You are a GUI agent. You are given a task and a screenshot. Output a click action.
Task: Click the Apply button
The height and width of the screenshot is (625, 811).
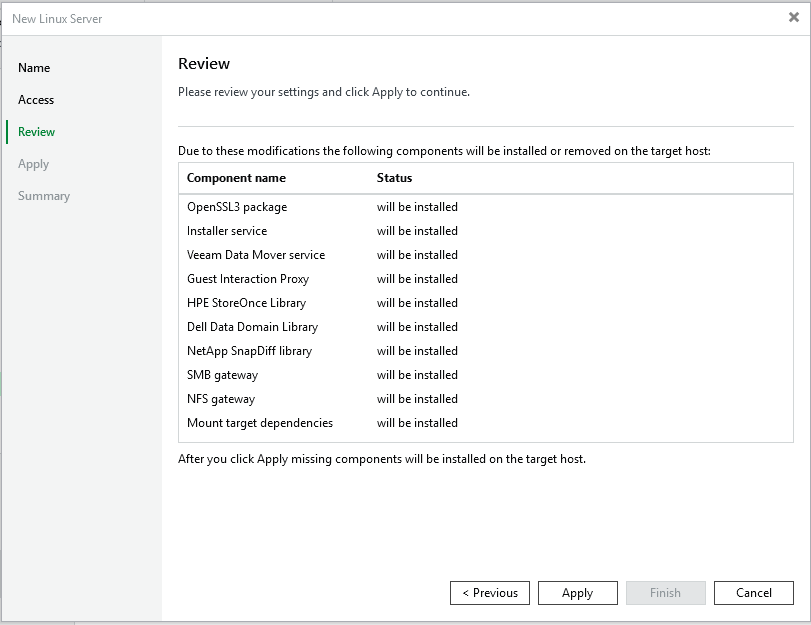[x=577, y=593]
